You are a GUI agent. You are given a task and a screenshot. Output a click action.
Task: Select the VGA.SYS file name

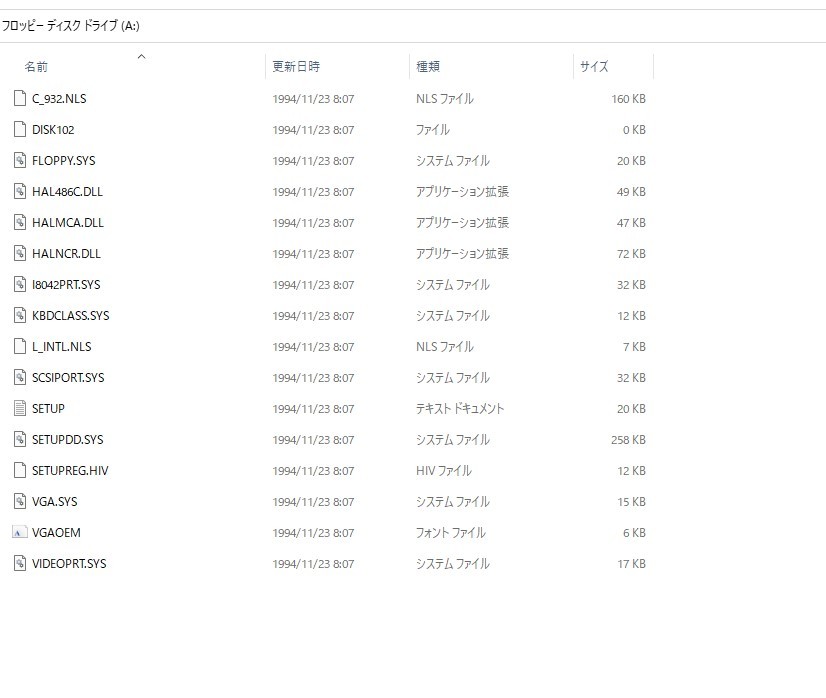(x=55, y=502)
